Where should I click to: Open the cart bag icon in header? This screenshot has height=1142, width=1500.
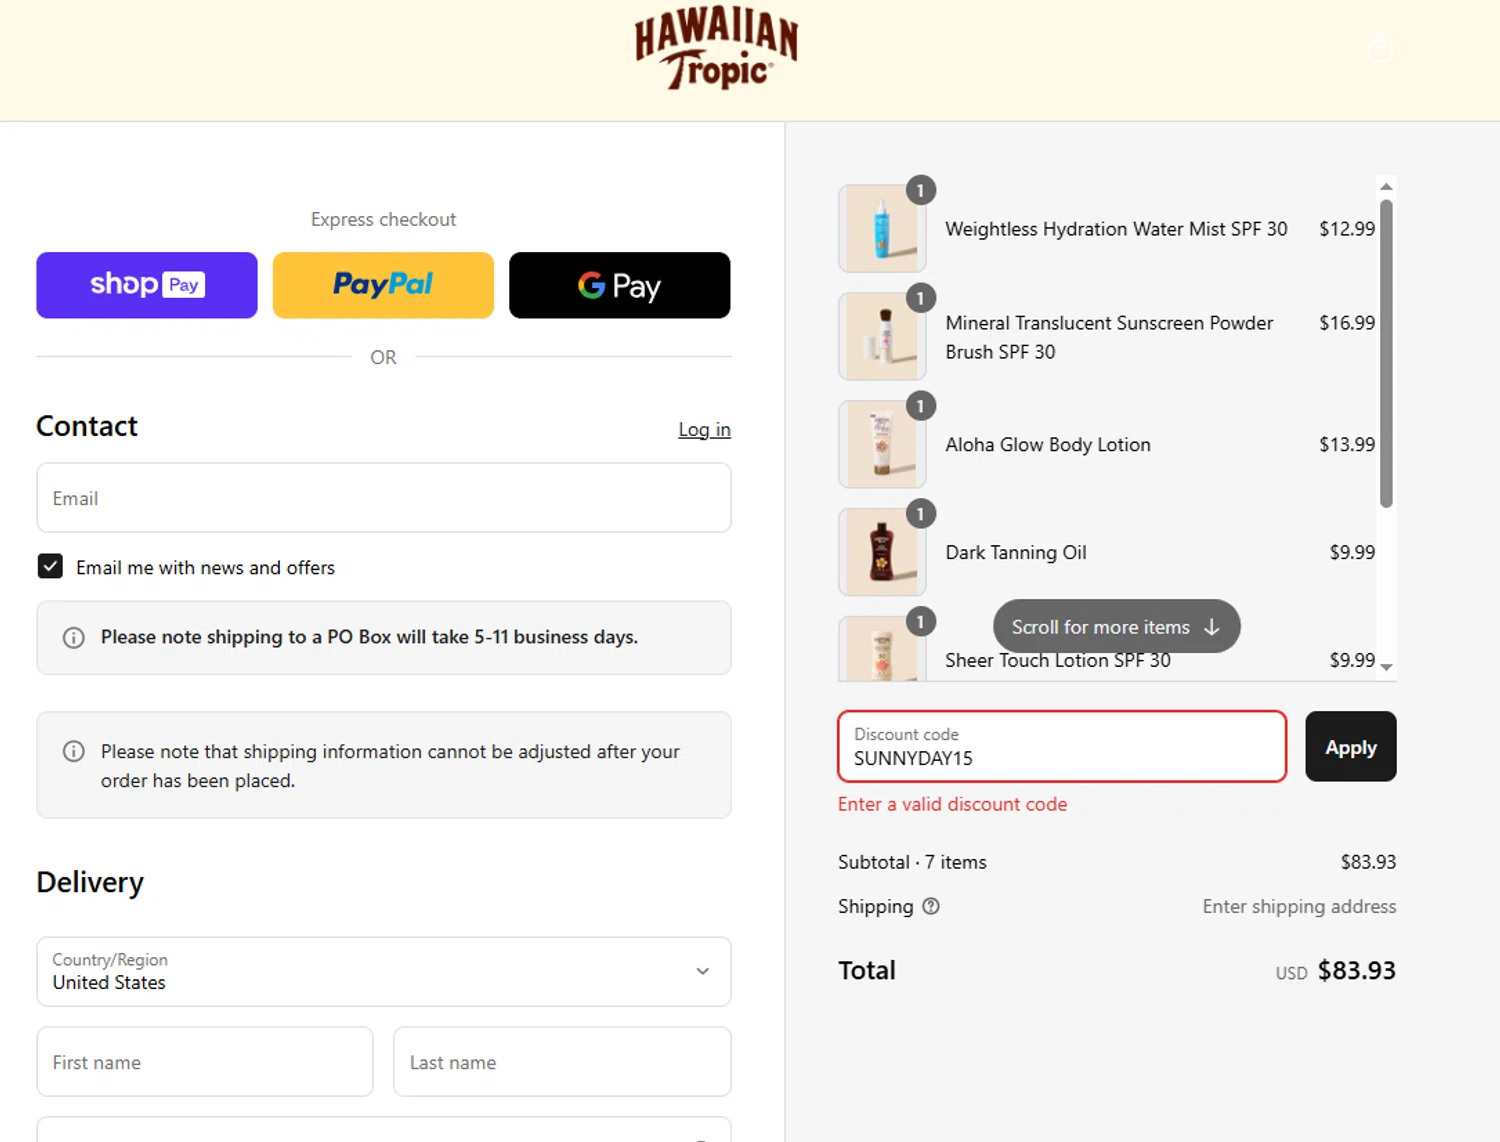(1380, 47)
